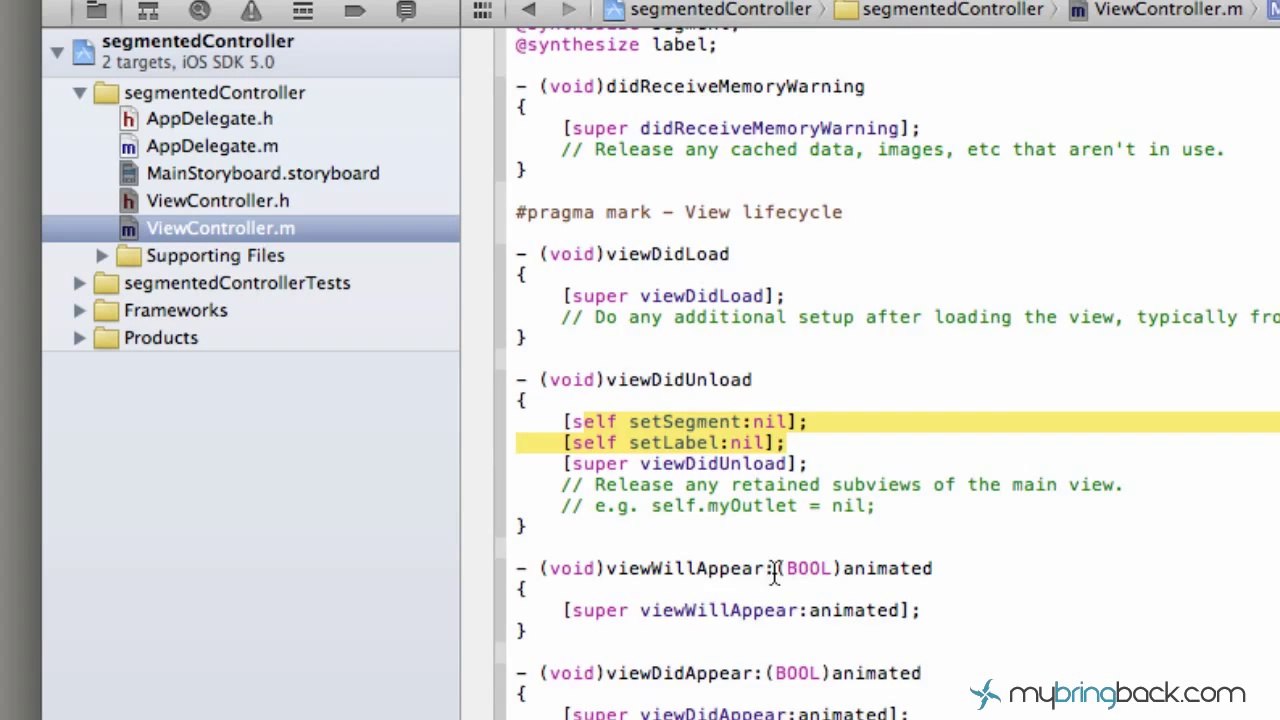Click the AppDelegate.h header file icon
The image size is (1280, 720).
click(128, 119)
